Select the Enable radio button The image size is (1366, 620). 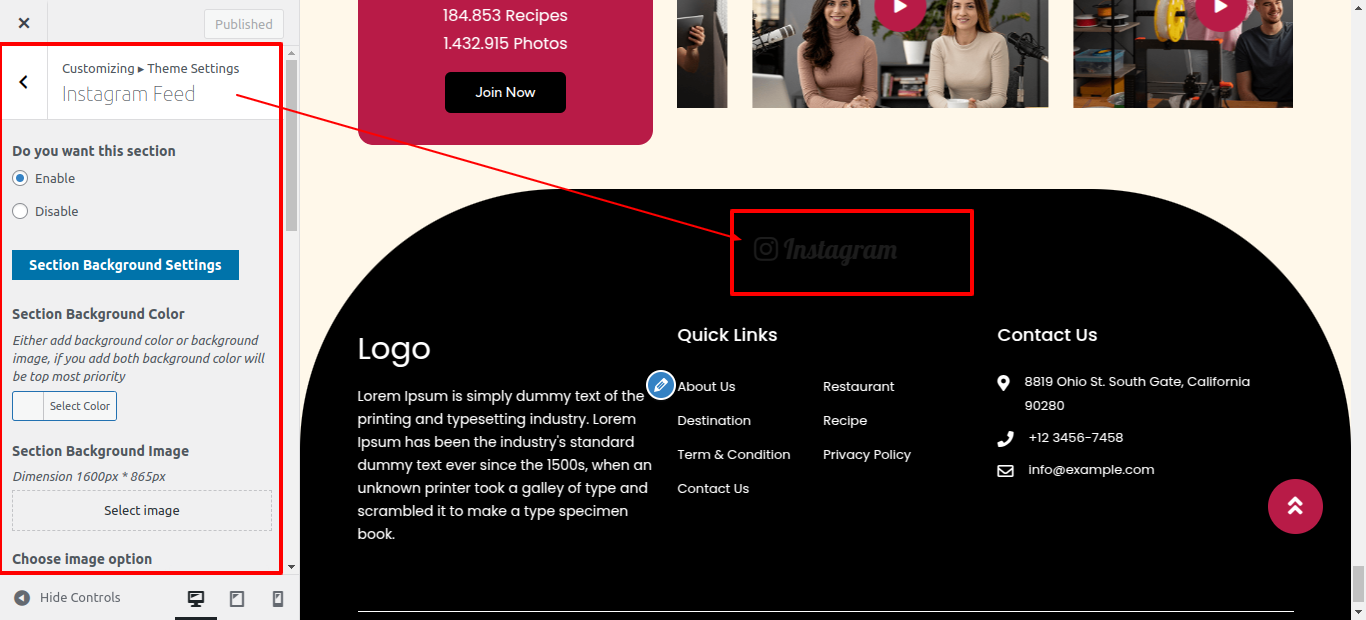click(x=20, y=178)
